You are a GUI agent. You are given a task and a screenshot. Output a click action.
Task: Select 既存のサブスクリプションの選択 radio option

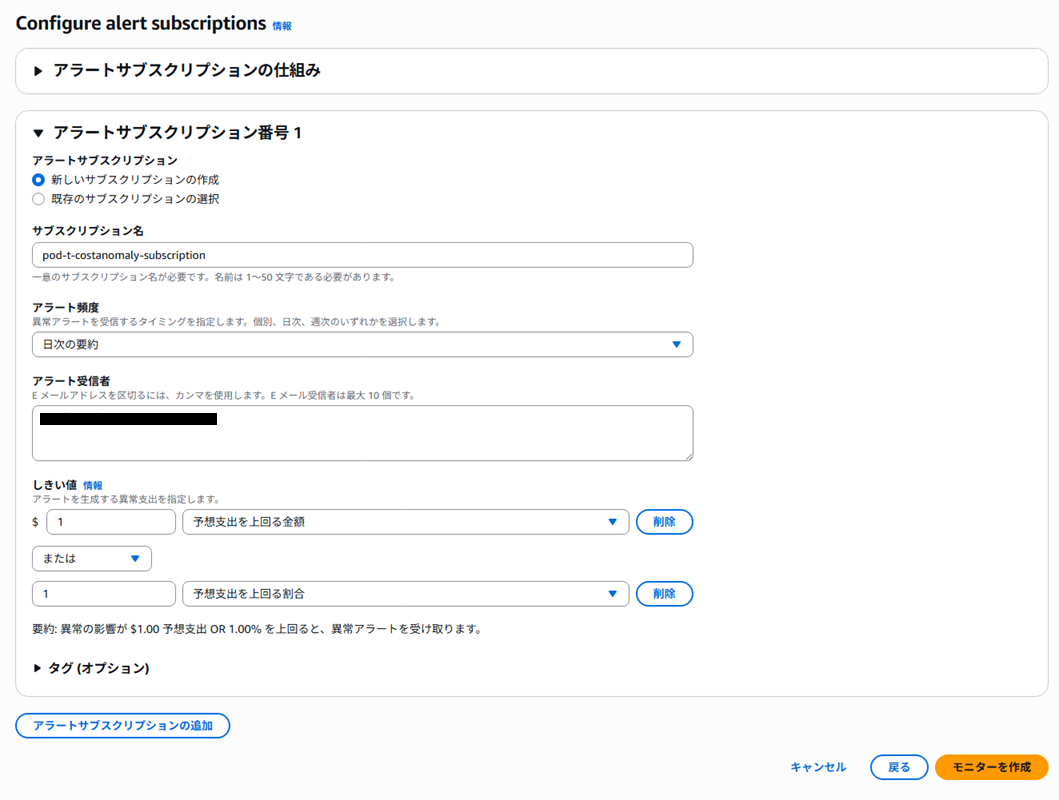[x=38, y=198]
